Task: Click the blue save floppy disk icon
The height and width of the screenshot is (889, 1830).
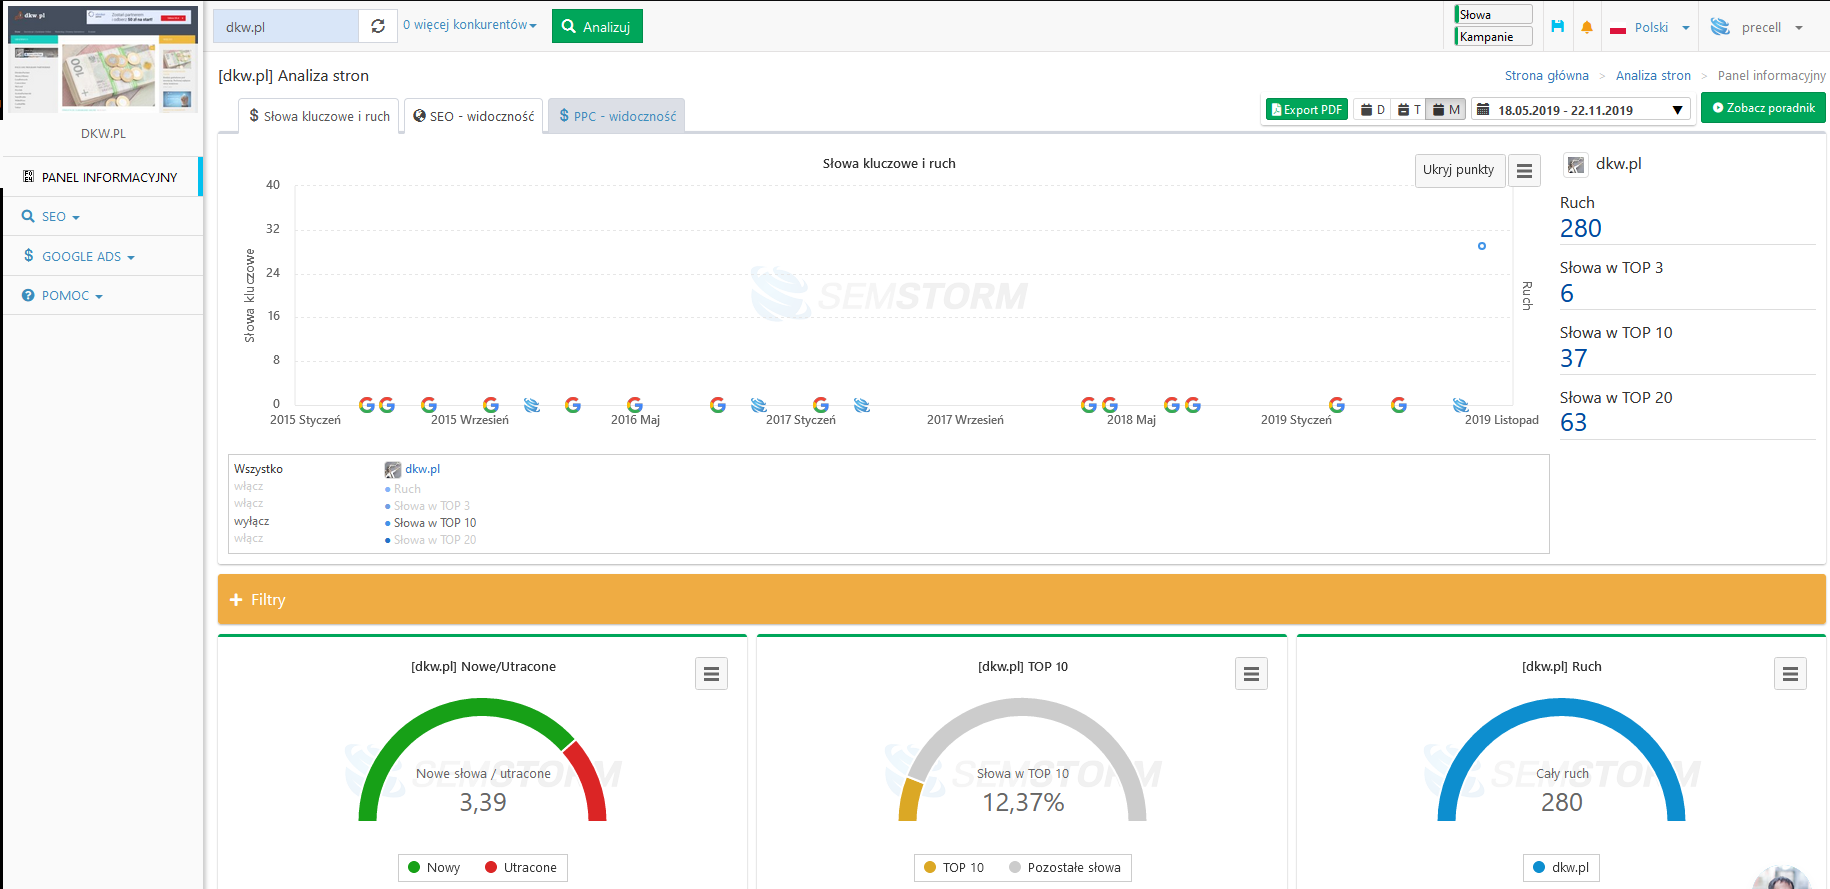Action: [x=1557, y=27]
